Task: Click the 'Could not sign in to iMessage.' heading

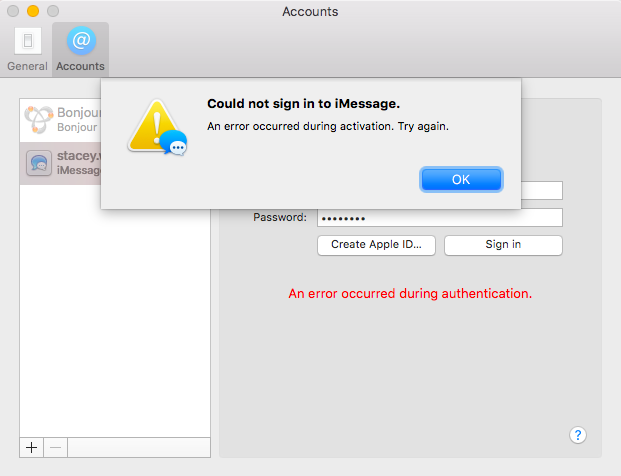Action: pyautogui.click(x=303, y=104)
